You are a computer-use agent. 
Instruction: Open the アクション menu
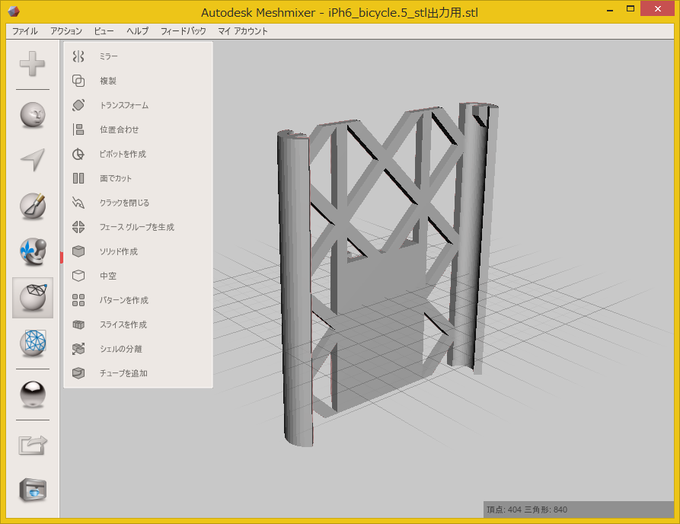click(x=66, y=31)
